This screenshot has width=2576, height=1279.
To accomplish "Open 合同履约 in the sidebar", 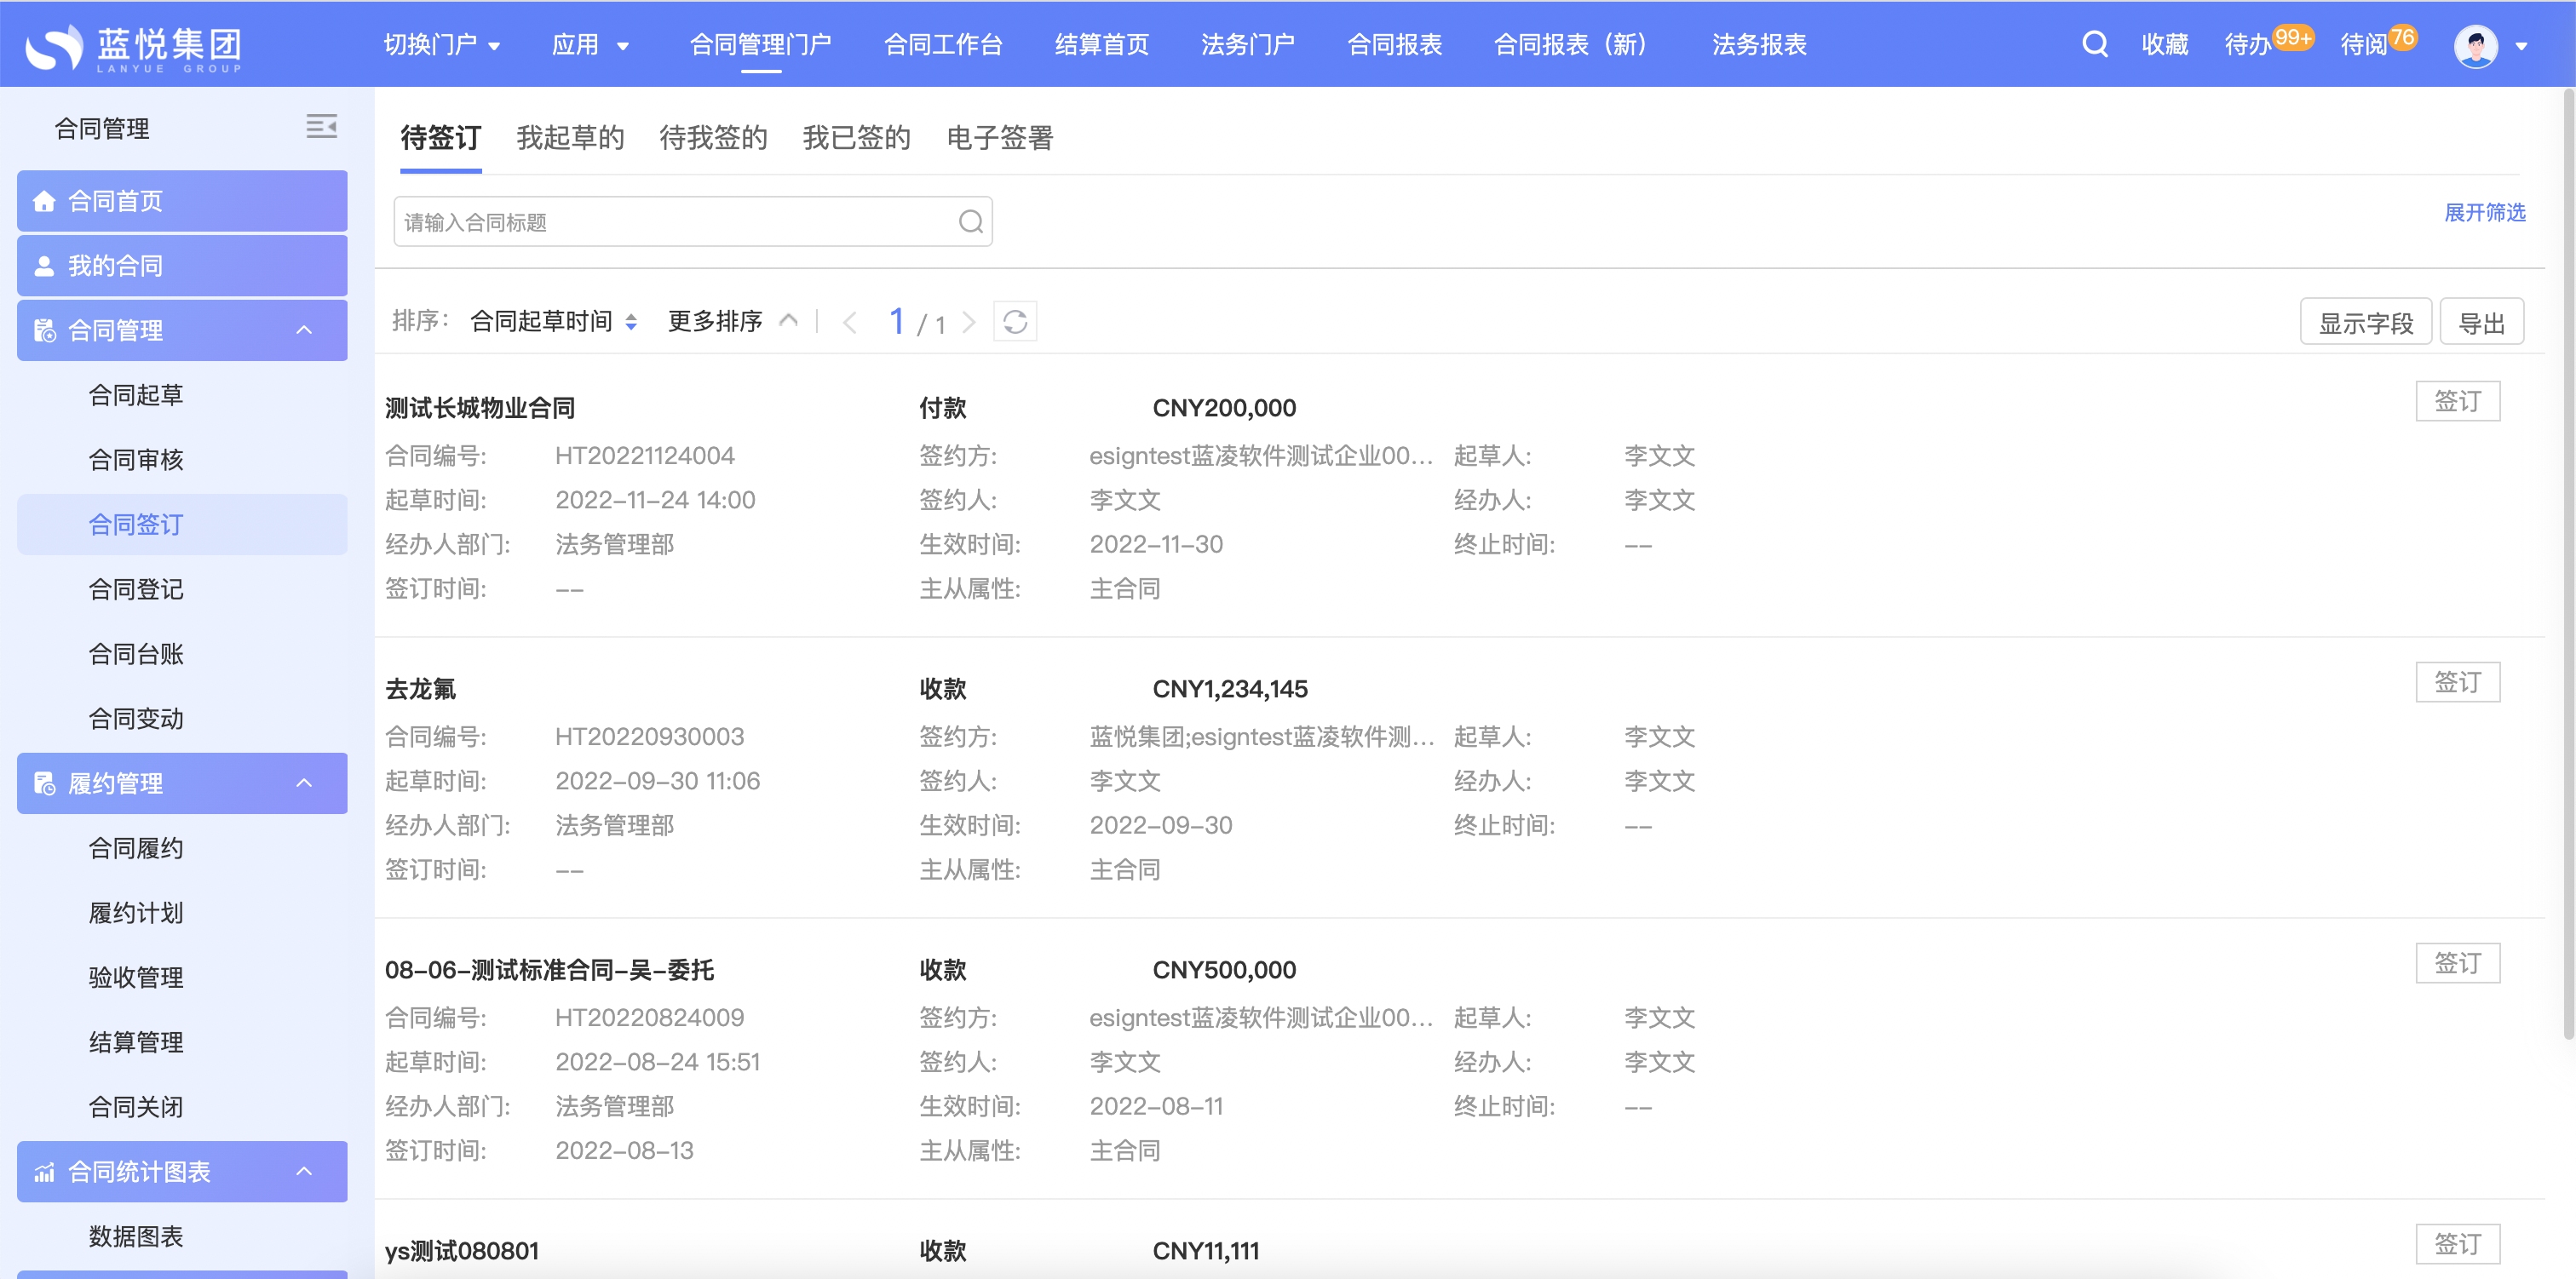I will point(136,848).
